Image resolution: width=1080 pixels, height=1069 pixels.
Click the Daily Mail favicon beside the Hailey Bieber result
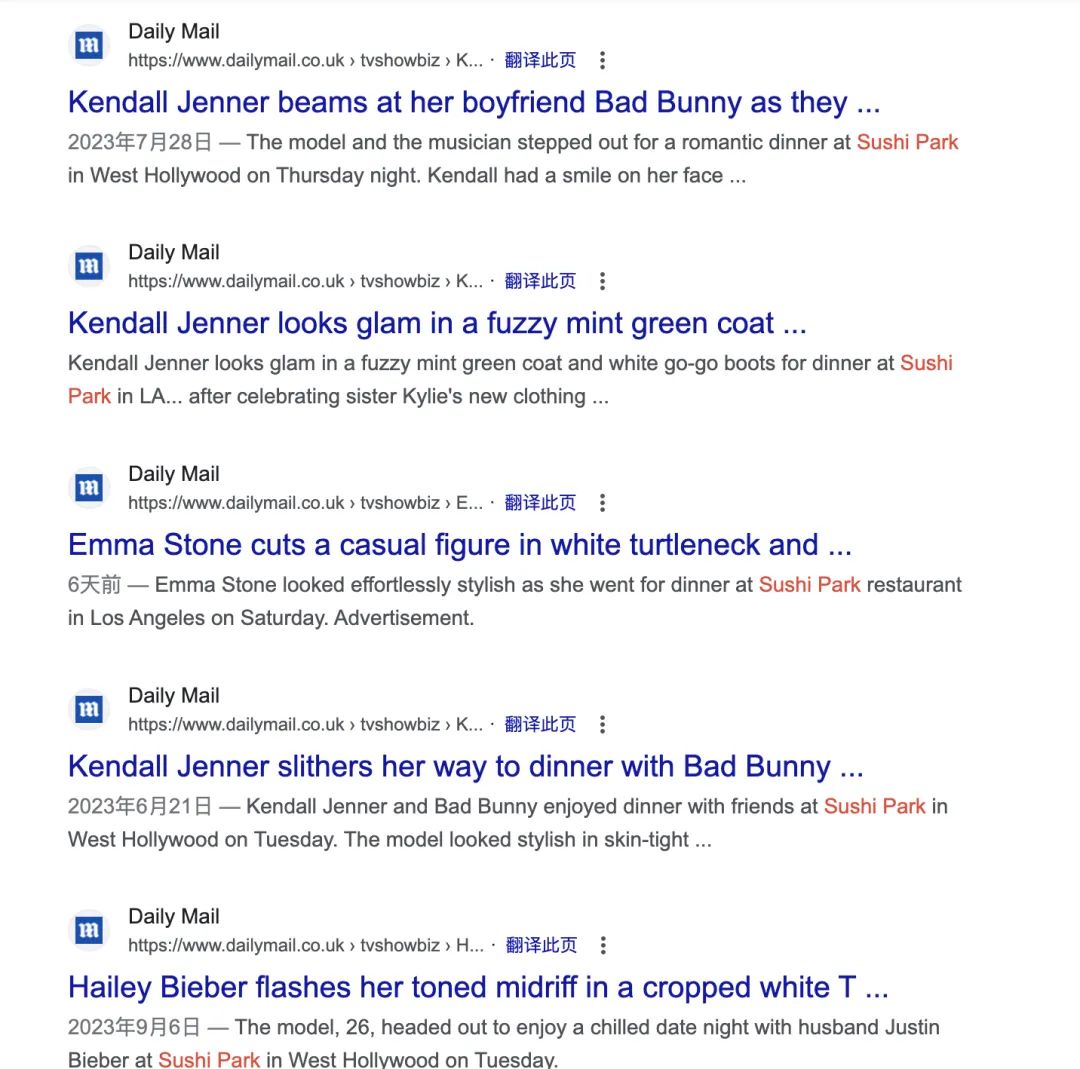pyautogui.click(x=89, y=931)
